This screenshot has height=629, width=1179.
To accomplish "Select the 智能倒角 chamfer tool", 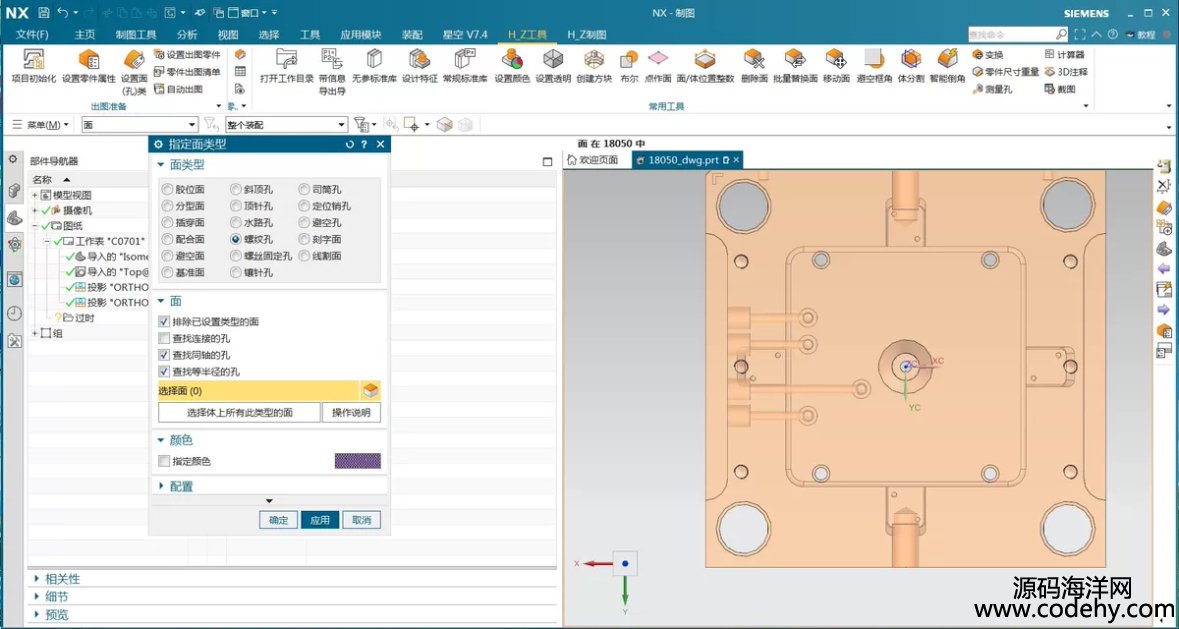I will 947,65.
